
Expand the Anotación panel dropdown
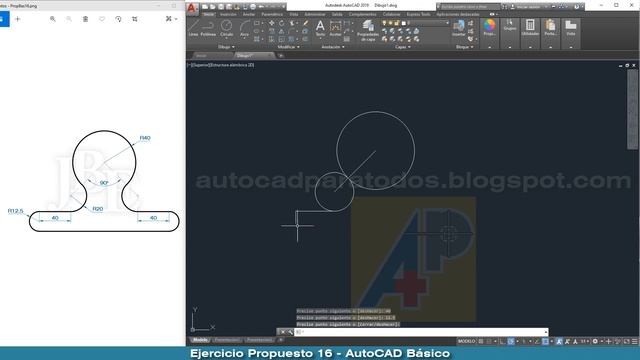[333, 47]
